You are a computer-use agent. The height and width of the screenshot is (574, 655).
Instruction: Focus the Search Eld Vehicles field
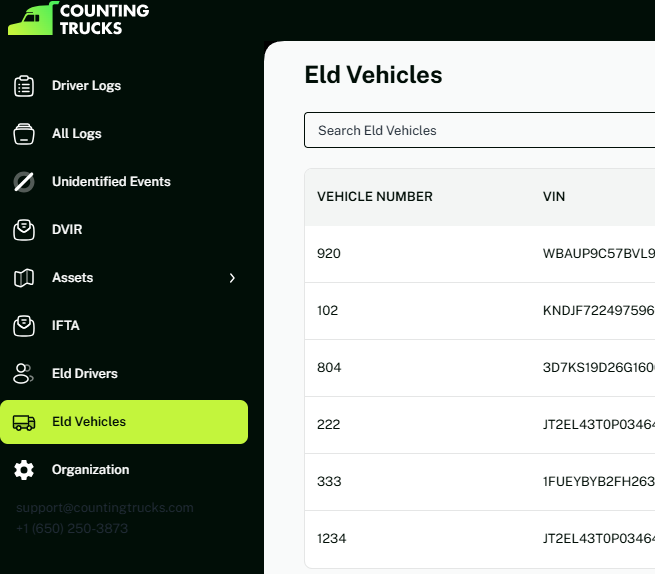[x=480, y=130]
